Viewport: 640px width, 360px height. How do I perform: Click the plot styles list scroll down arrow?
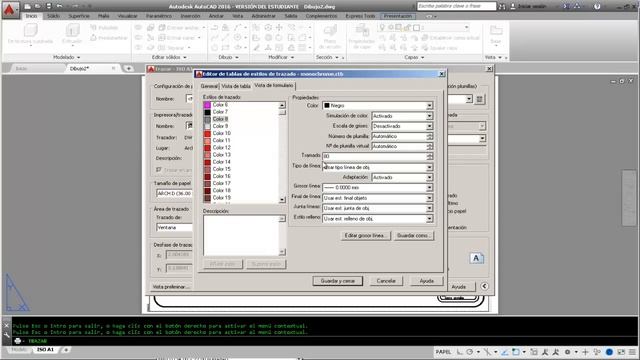pos(282,200)
